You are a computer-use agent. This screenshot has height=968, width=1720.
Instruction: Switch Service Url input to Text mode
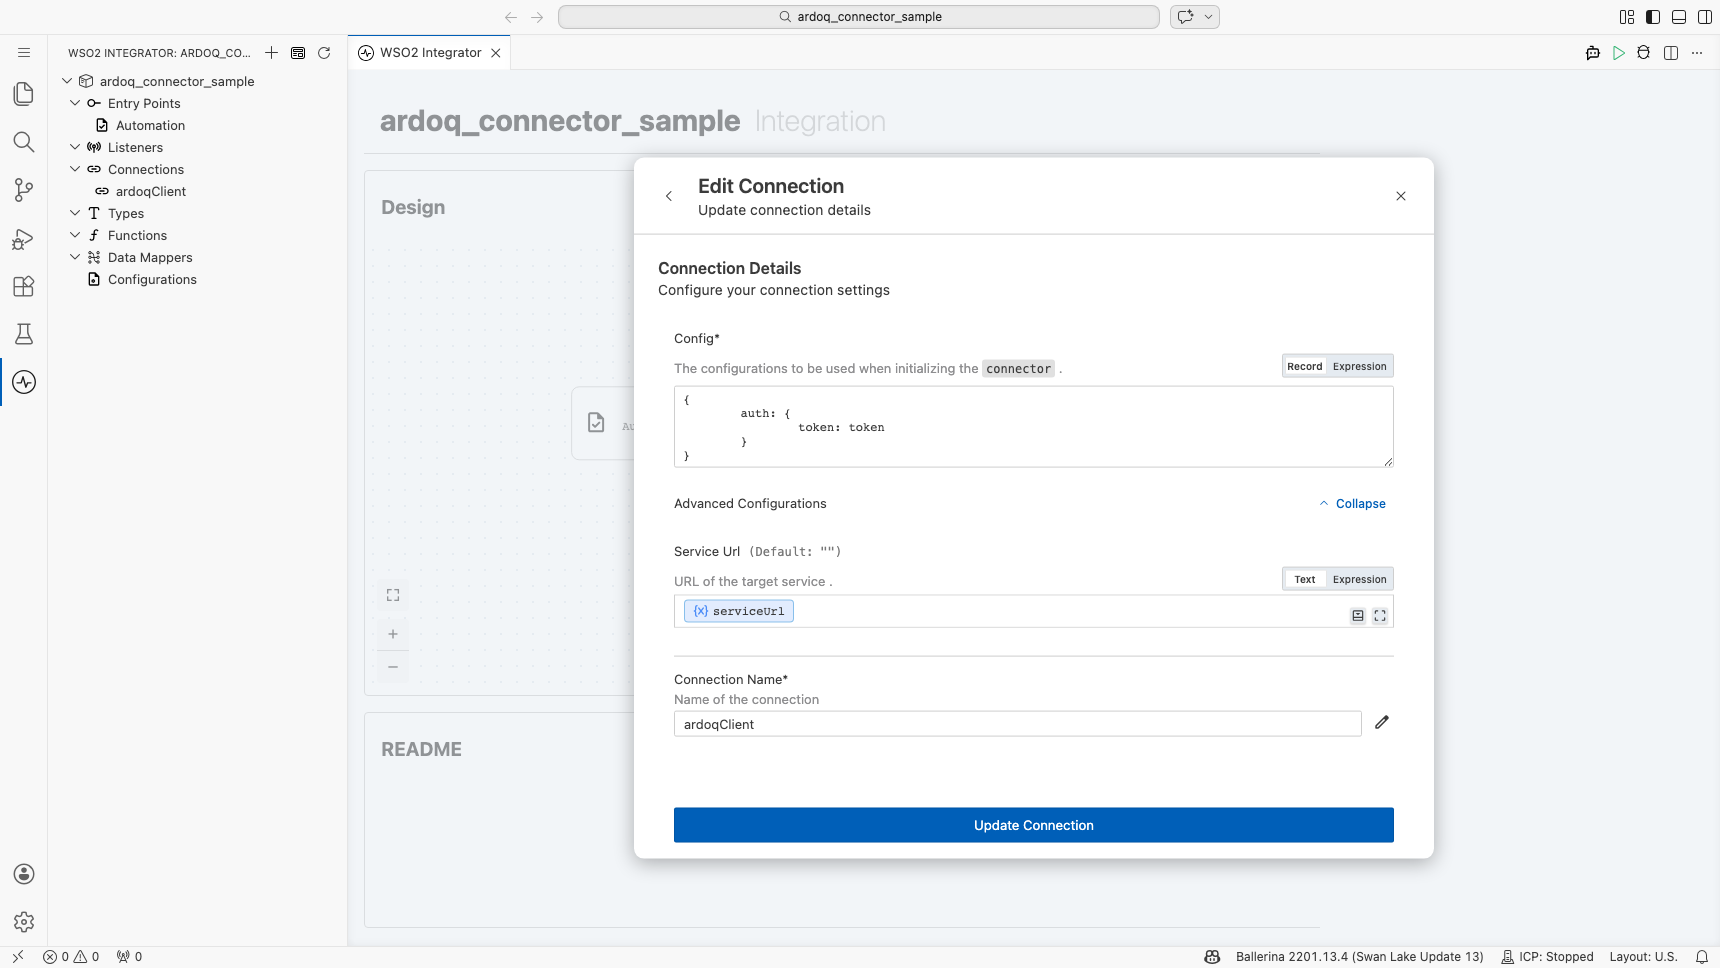(1305, 580)
